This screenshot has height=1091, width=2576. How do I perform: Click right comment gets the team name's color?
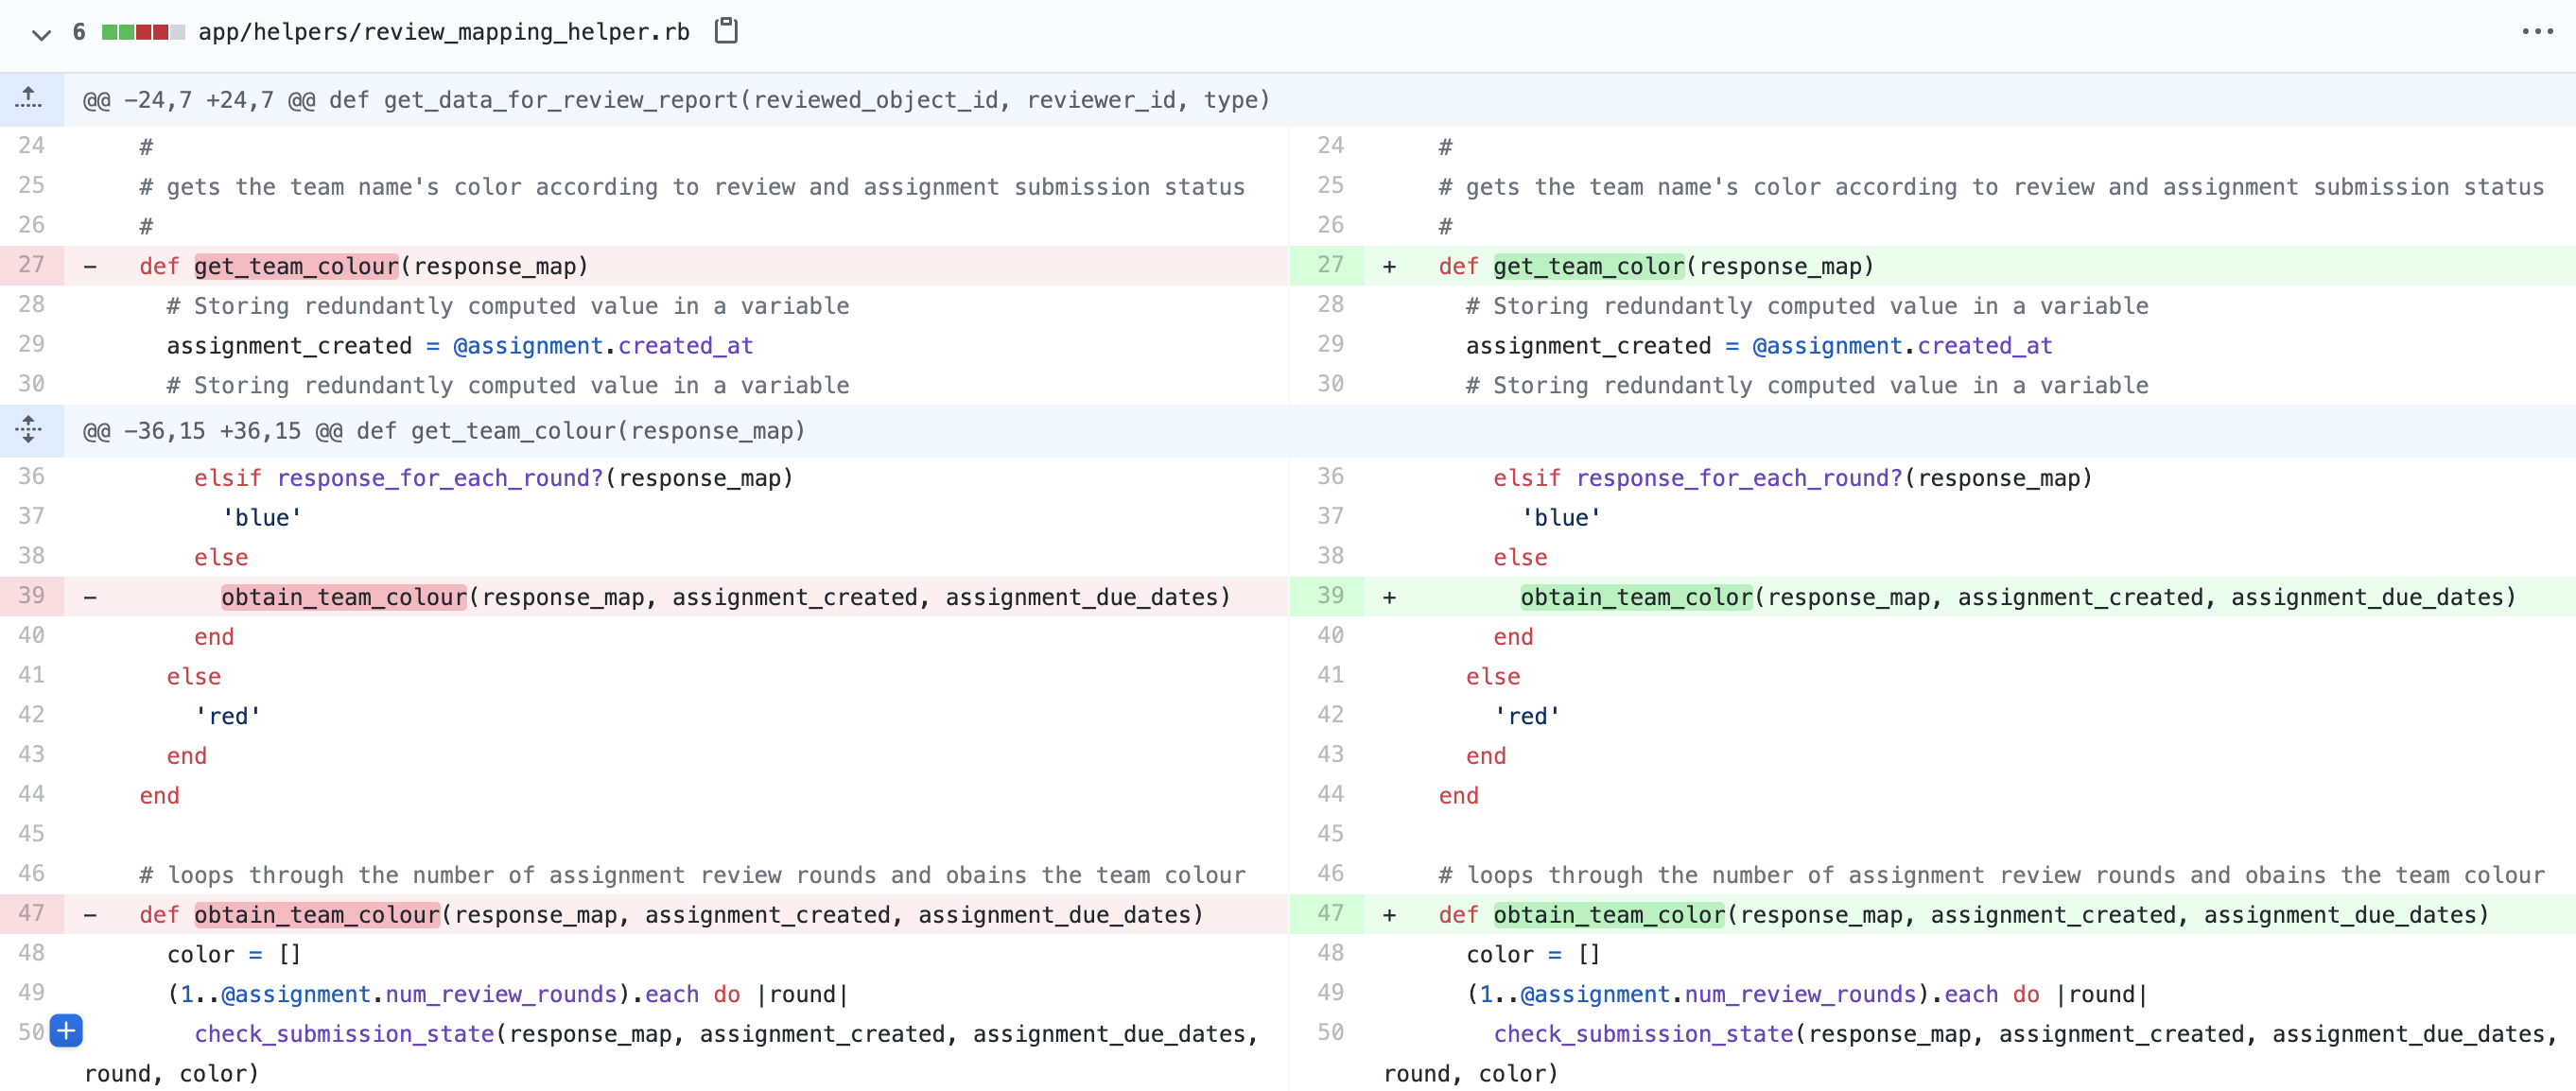[1991, 187]
